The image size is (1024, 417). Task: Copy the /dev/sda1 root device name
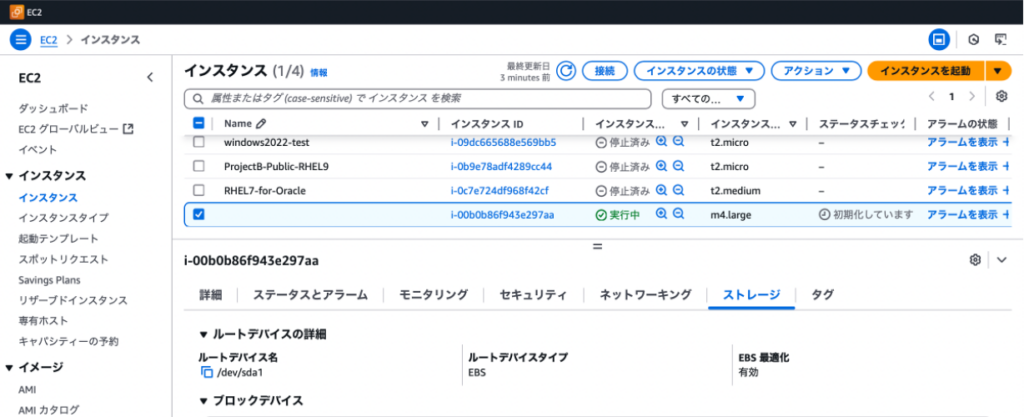click(206, 373)
